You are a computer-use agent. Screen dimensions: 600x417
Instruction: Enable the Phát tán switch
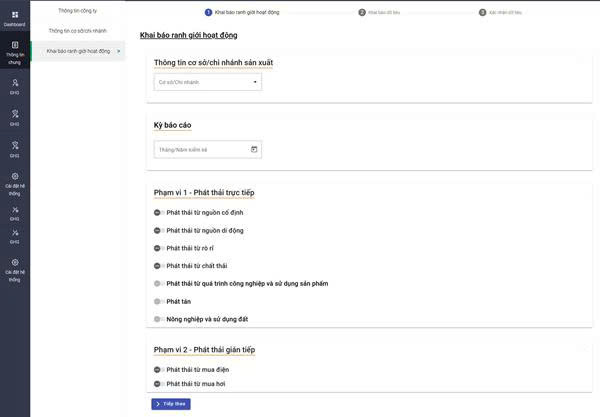tap(158, 301)
